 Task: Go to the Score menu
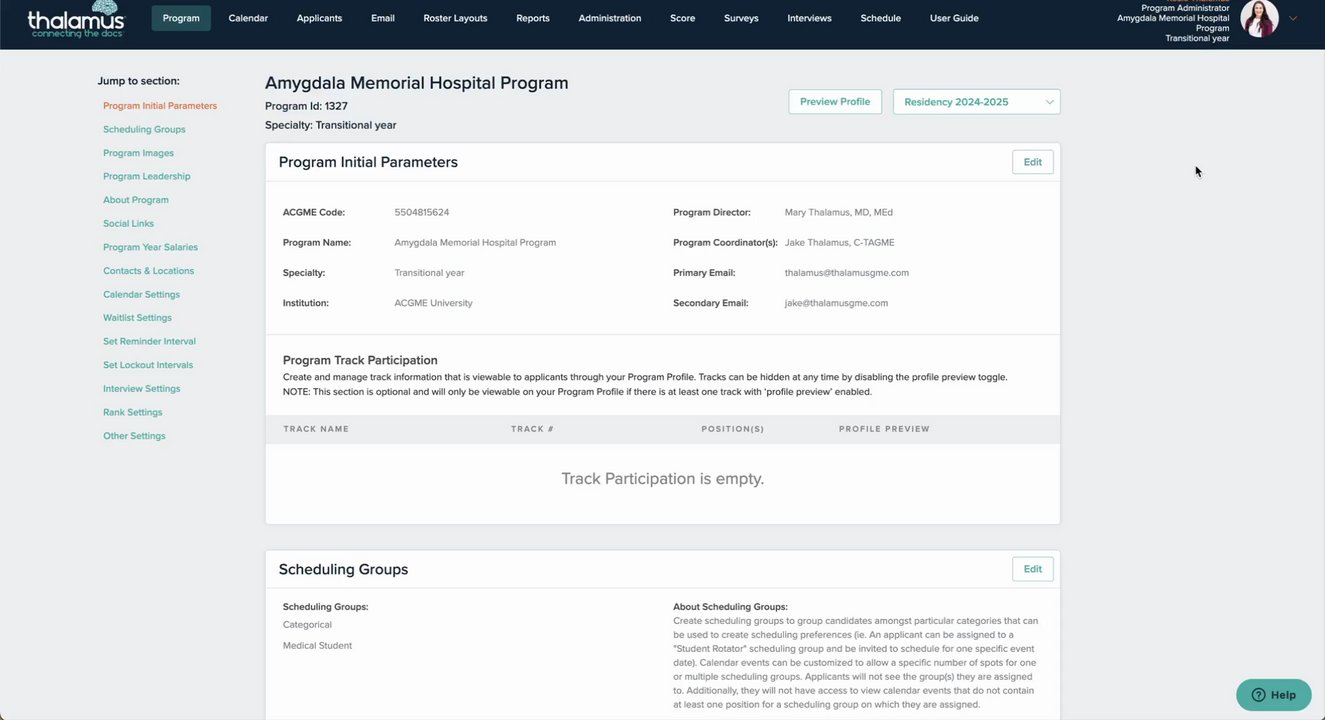683,18
